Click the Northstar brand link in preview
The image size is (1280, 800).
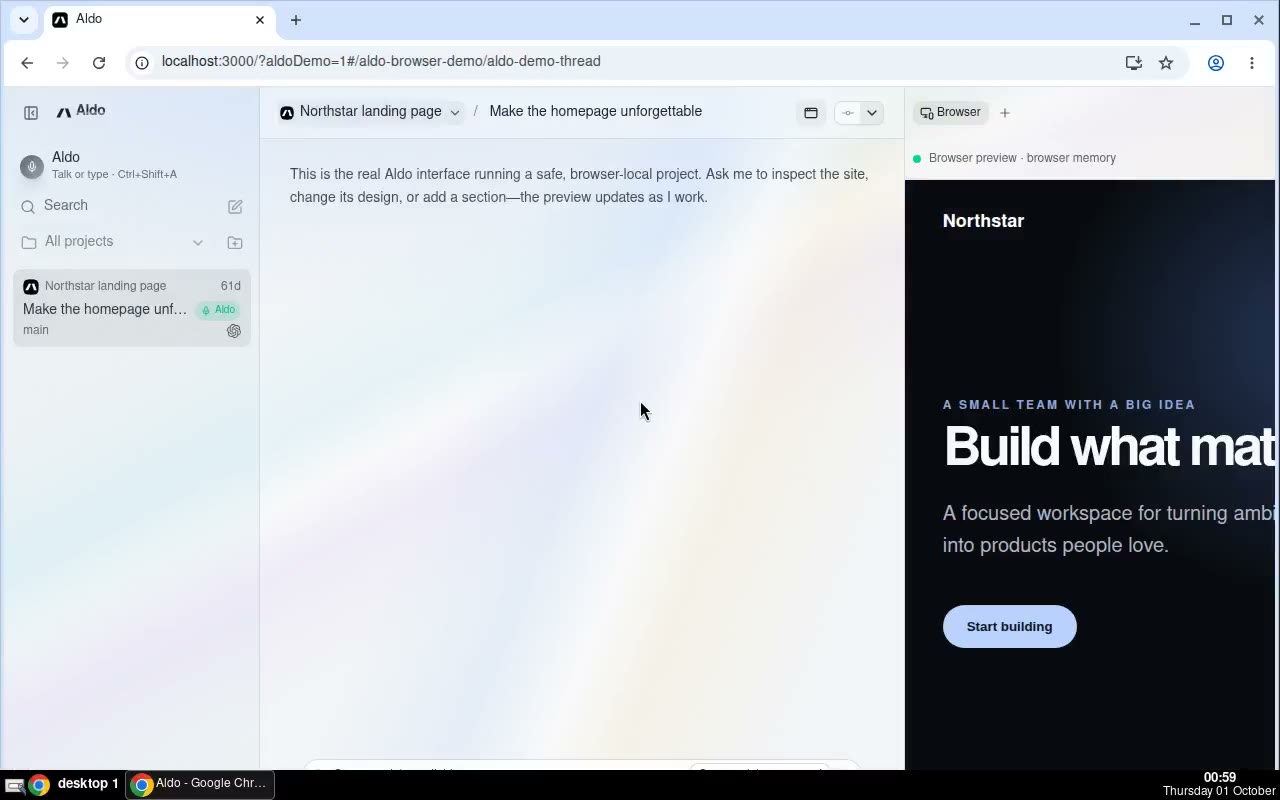[983, 221]
